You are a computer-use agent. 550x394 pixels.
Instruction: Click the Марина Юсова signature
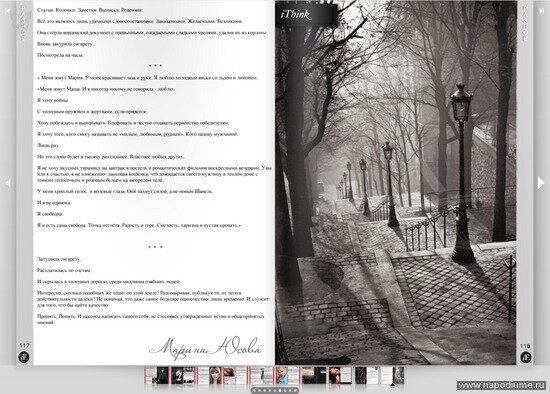click(x=206, y=348)
